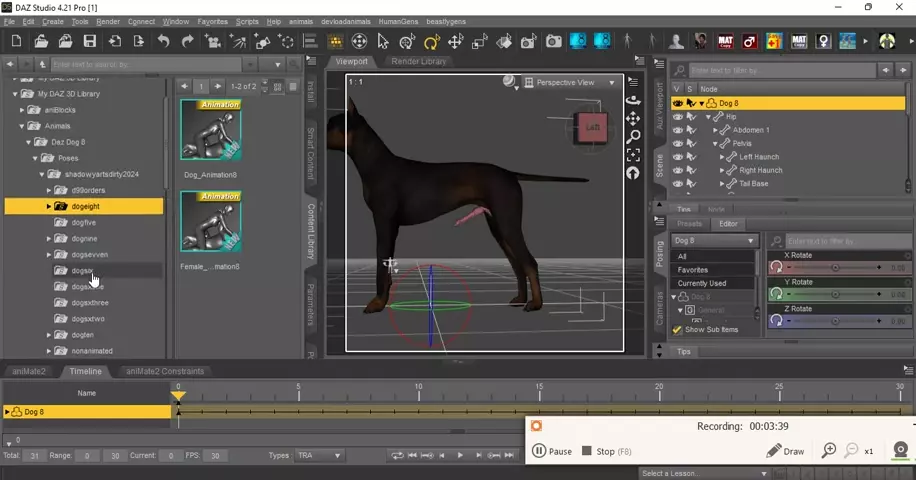Hide the Pelvis node using eye icon
Viewport: 916px width, 480px height.
click(x=677, y=143)
